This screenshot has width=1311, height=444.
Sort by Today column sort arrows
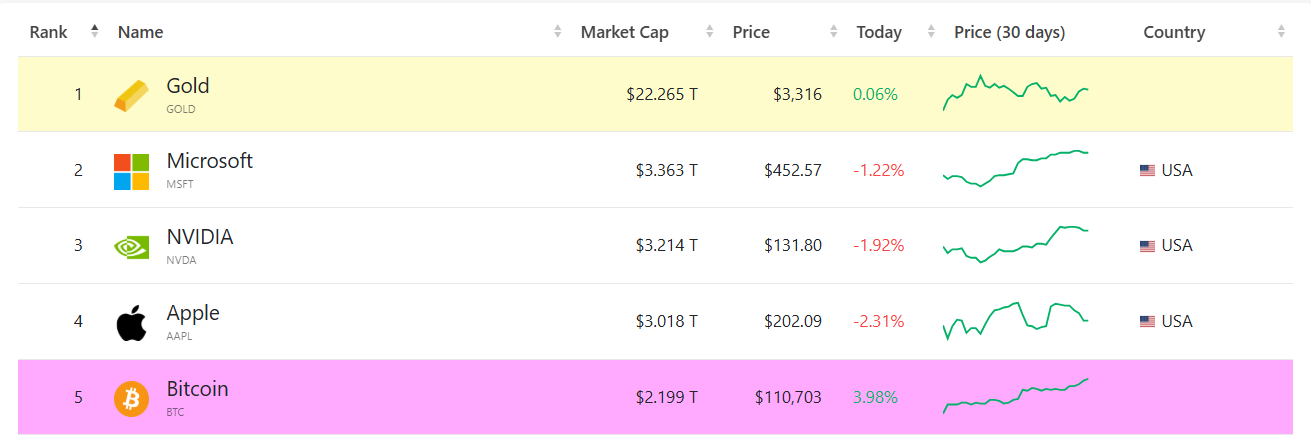pos(931,32)
